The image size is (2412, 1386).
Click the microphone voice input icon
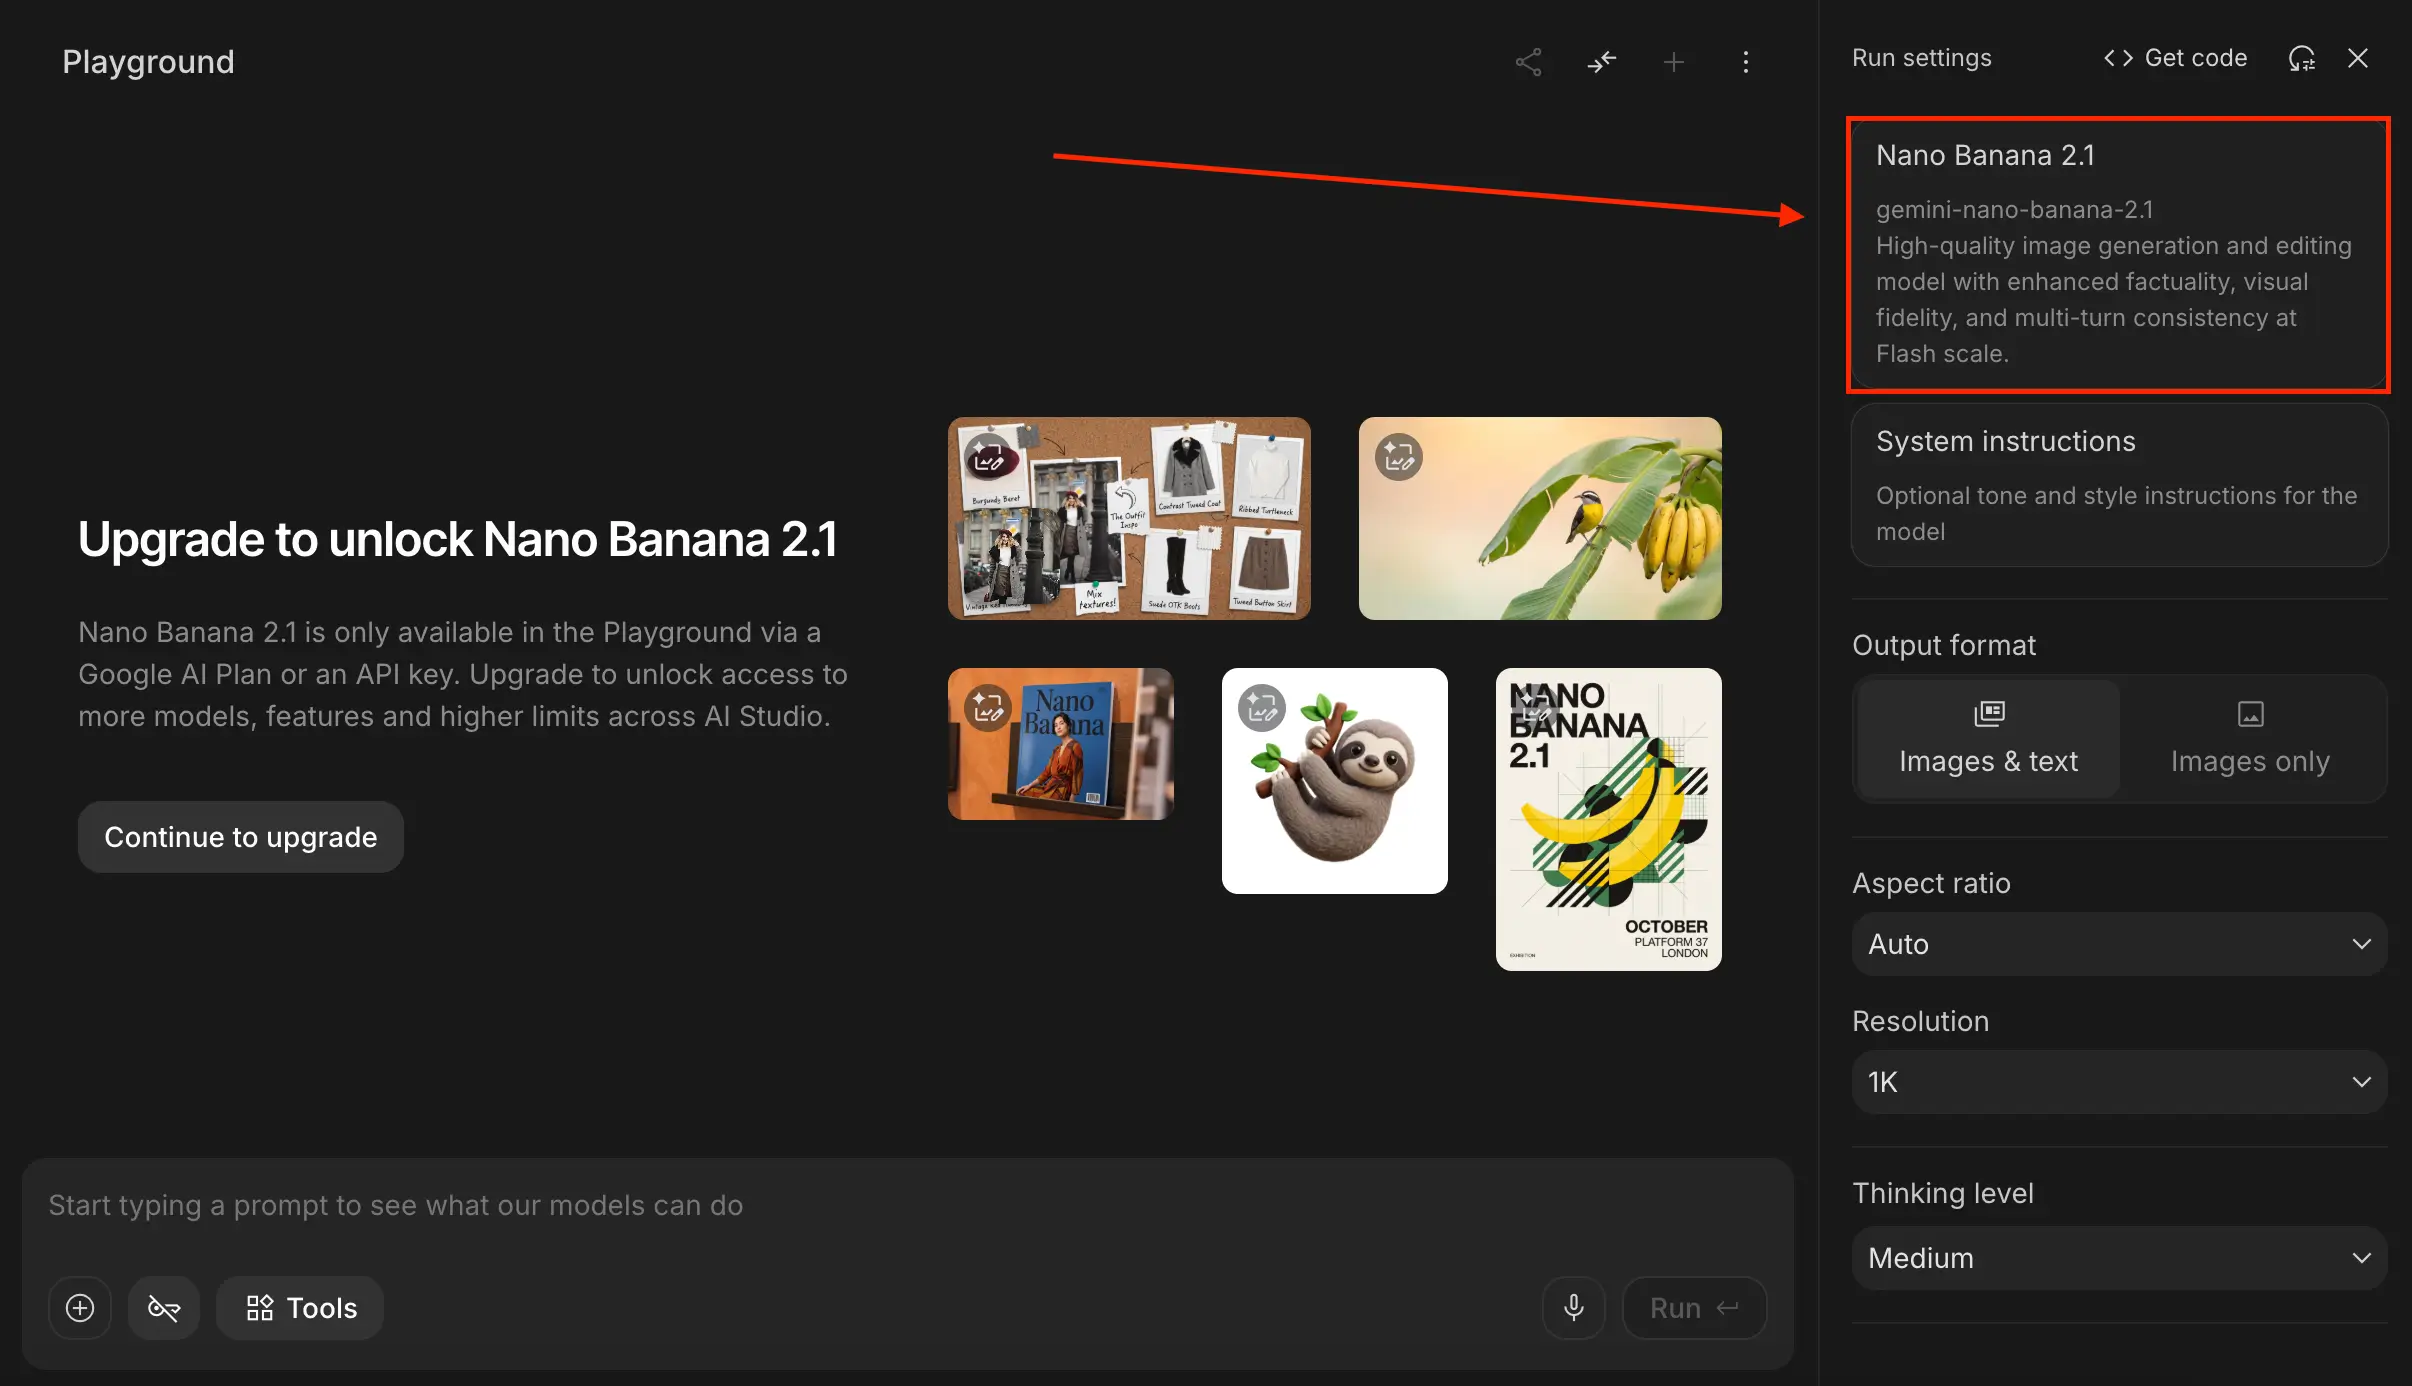click(x=1574, y=1308)
